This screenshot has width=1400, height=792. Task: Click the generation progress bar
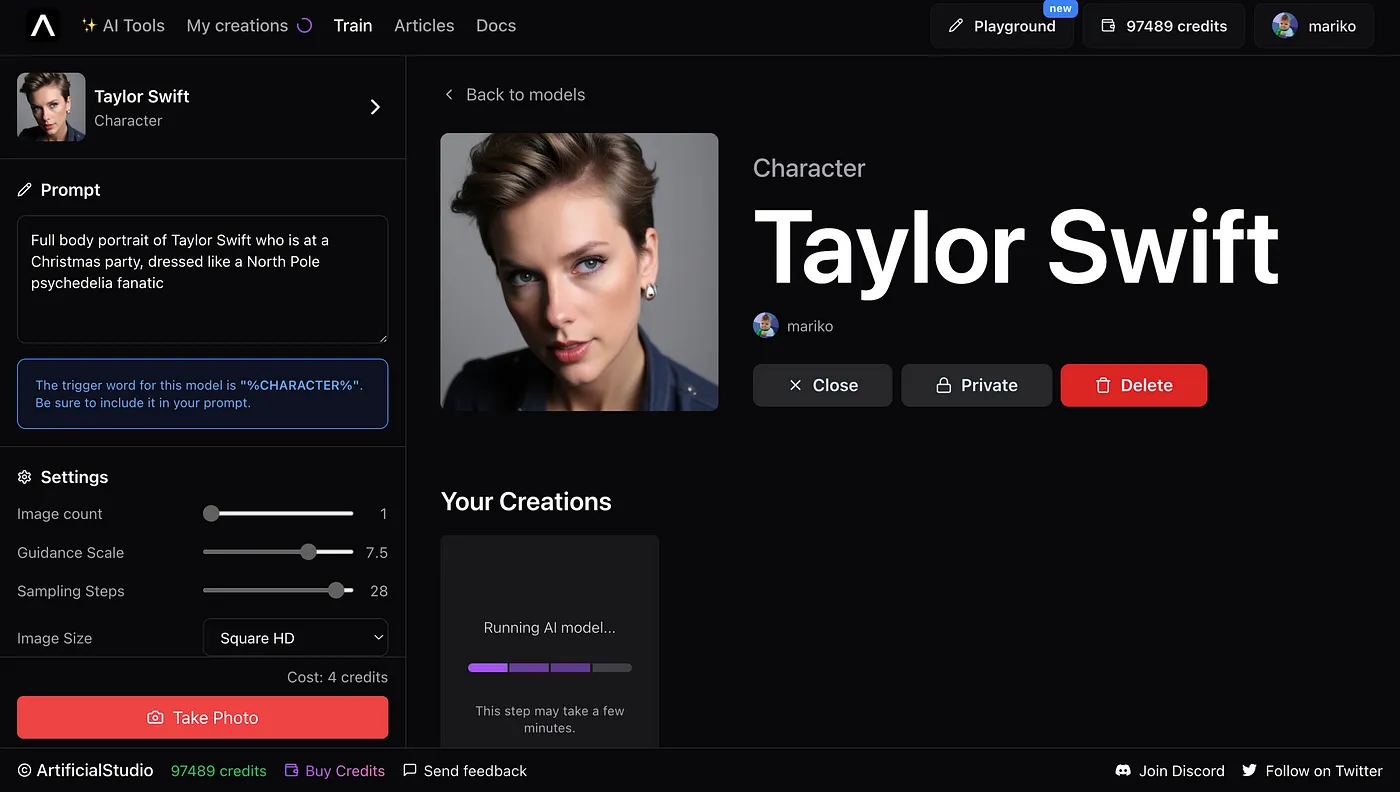[550, 667]
